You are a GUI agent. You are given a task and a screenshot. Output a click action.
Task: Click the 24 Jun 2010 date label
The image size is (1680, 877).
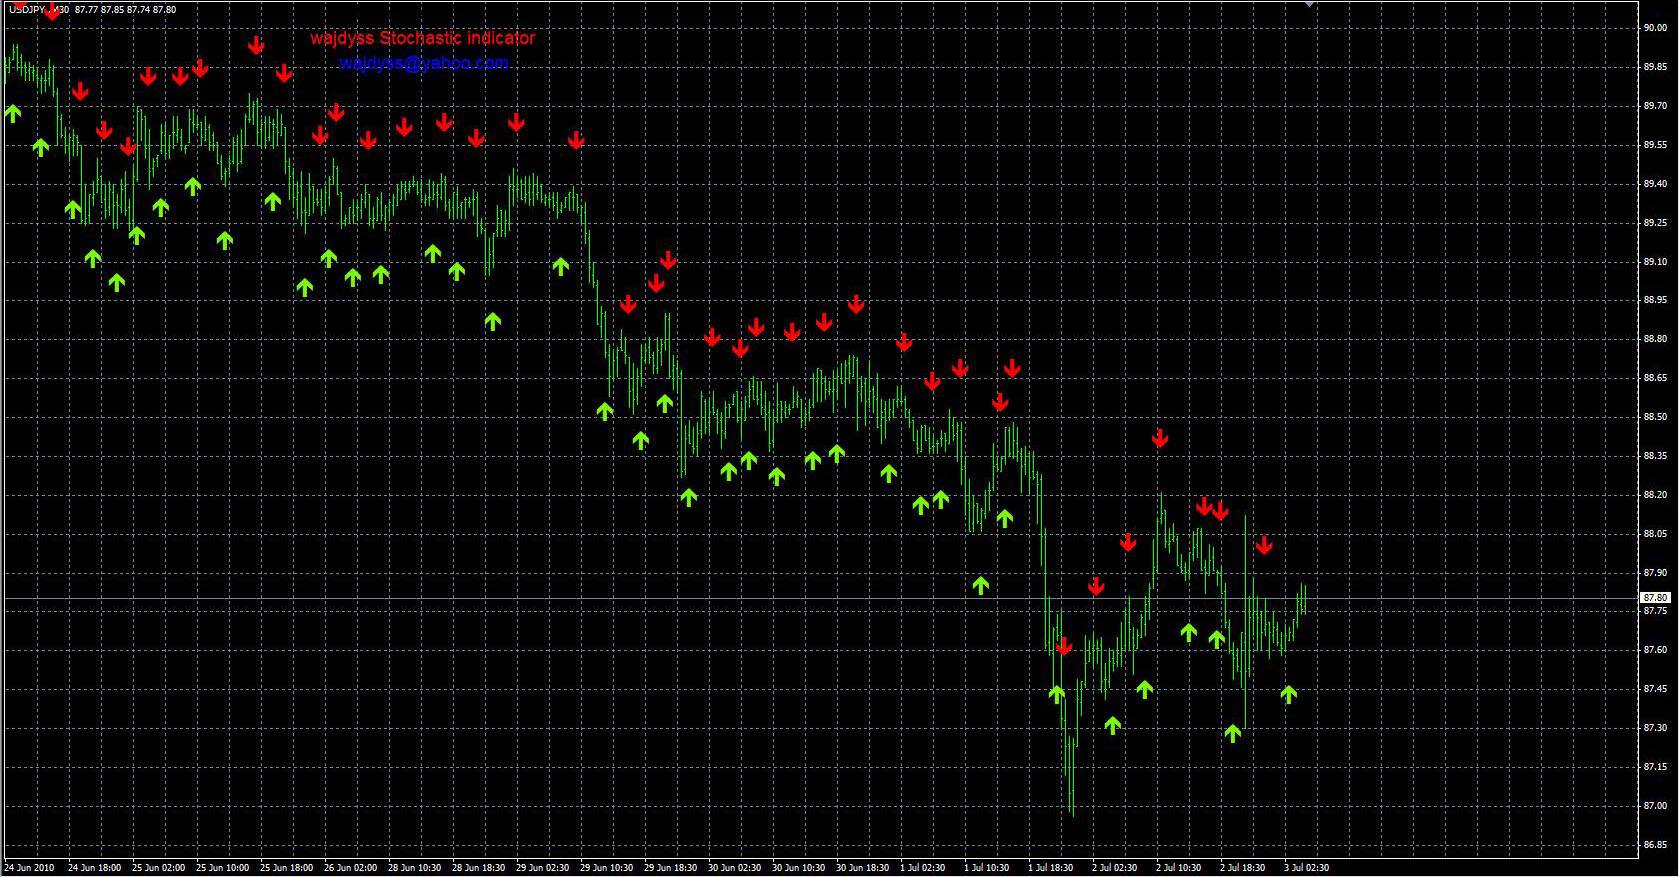(x=29, y=868)
